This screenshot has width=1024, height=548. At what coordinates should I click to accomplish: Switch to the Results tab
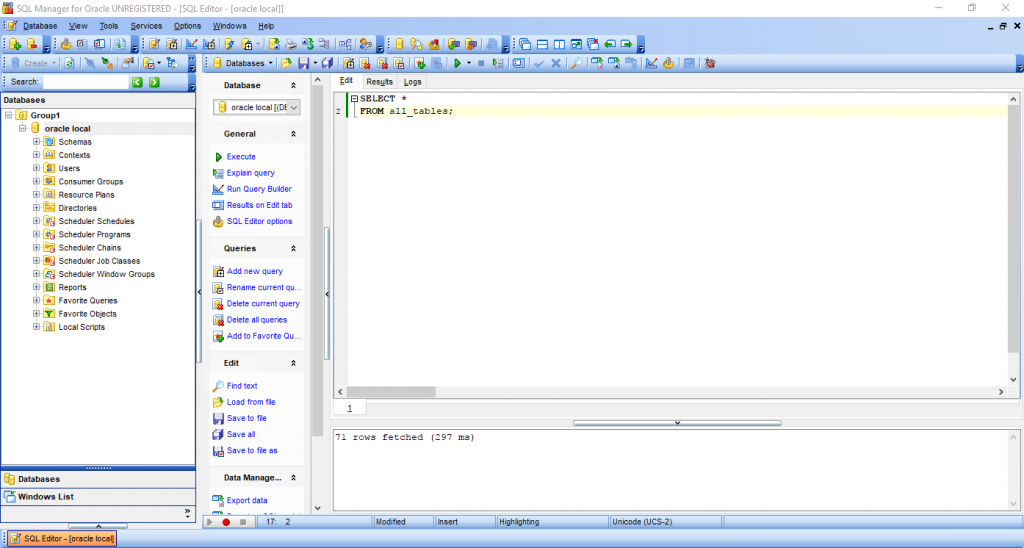pos(379,81)
